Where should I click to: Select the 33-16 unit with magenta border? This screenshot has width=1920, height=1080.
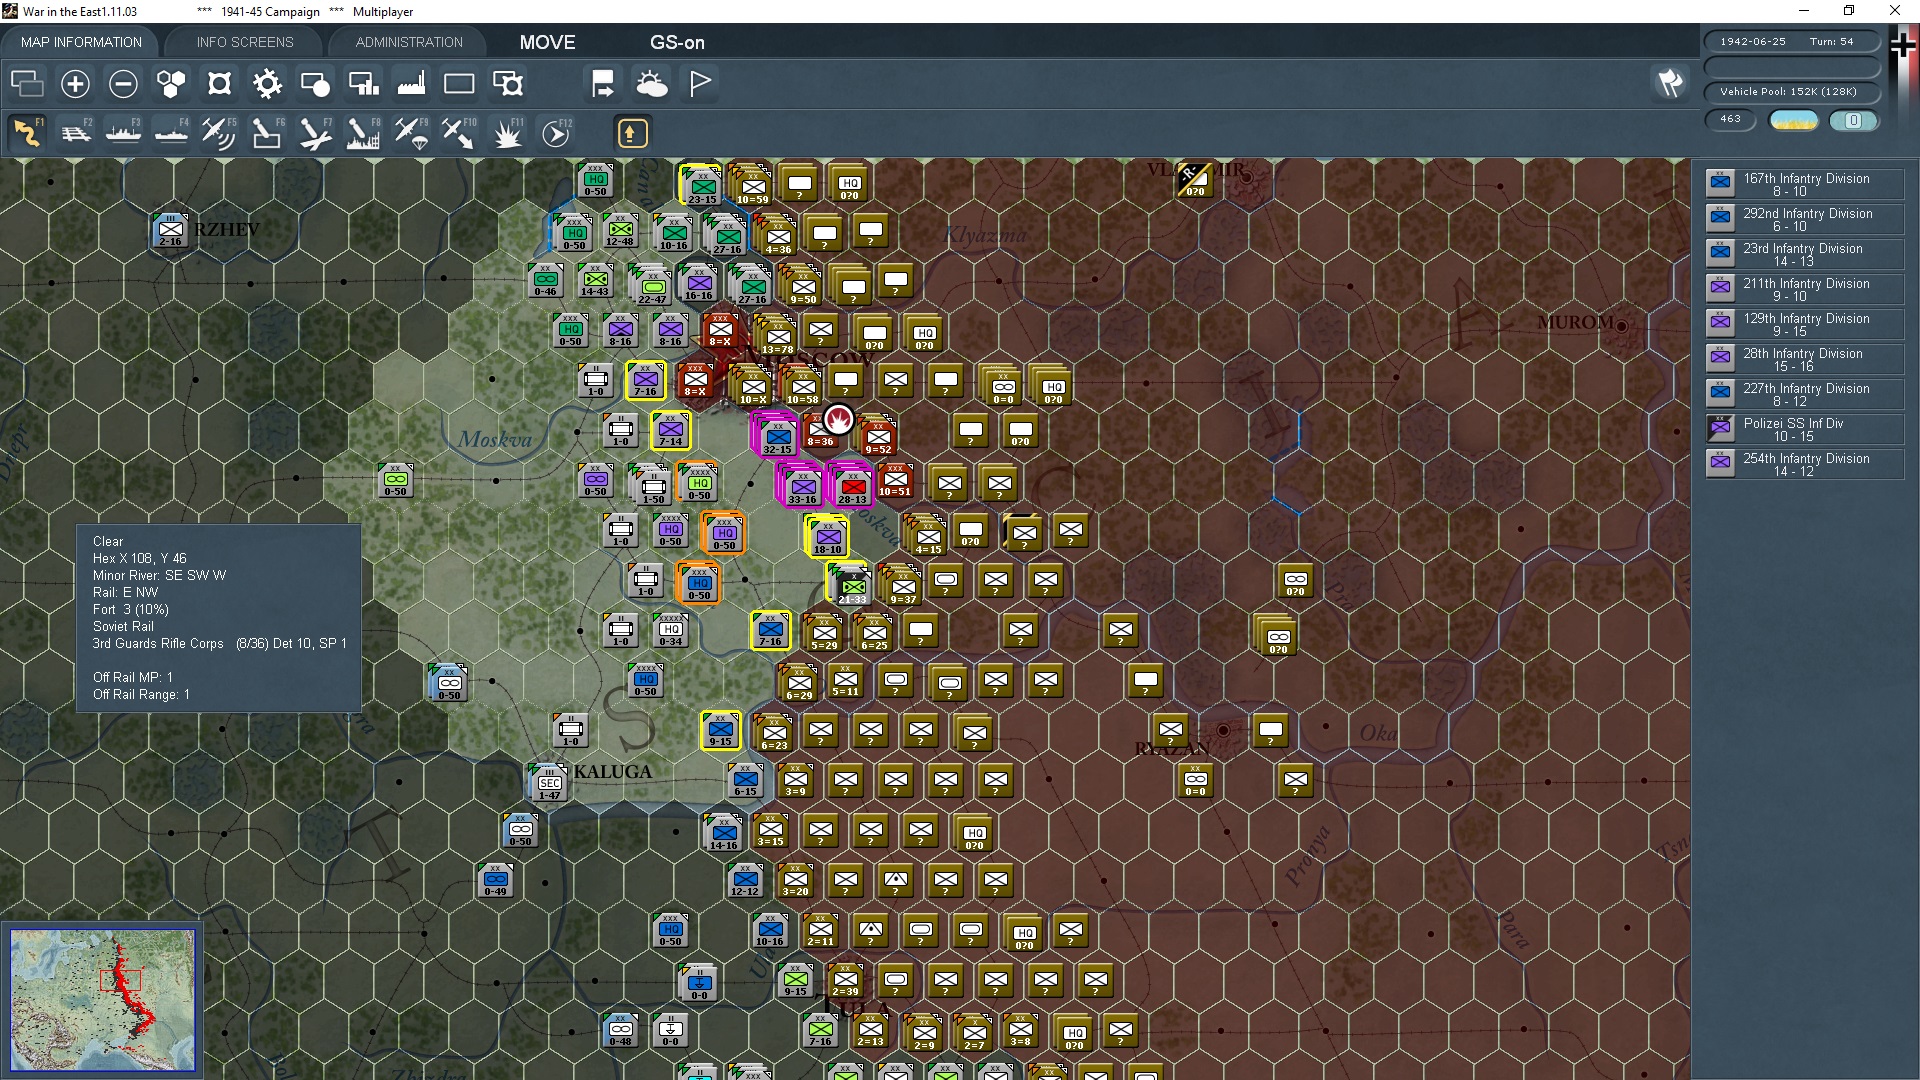click(802, 487)
